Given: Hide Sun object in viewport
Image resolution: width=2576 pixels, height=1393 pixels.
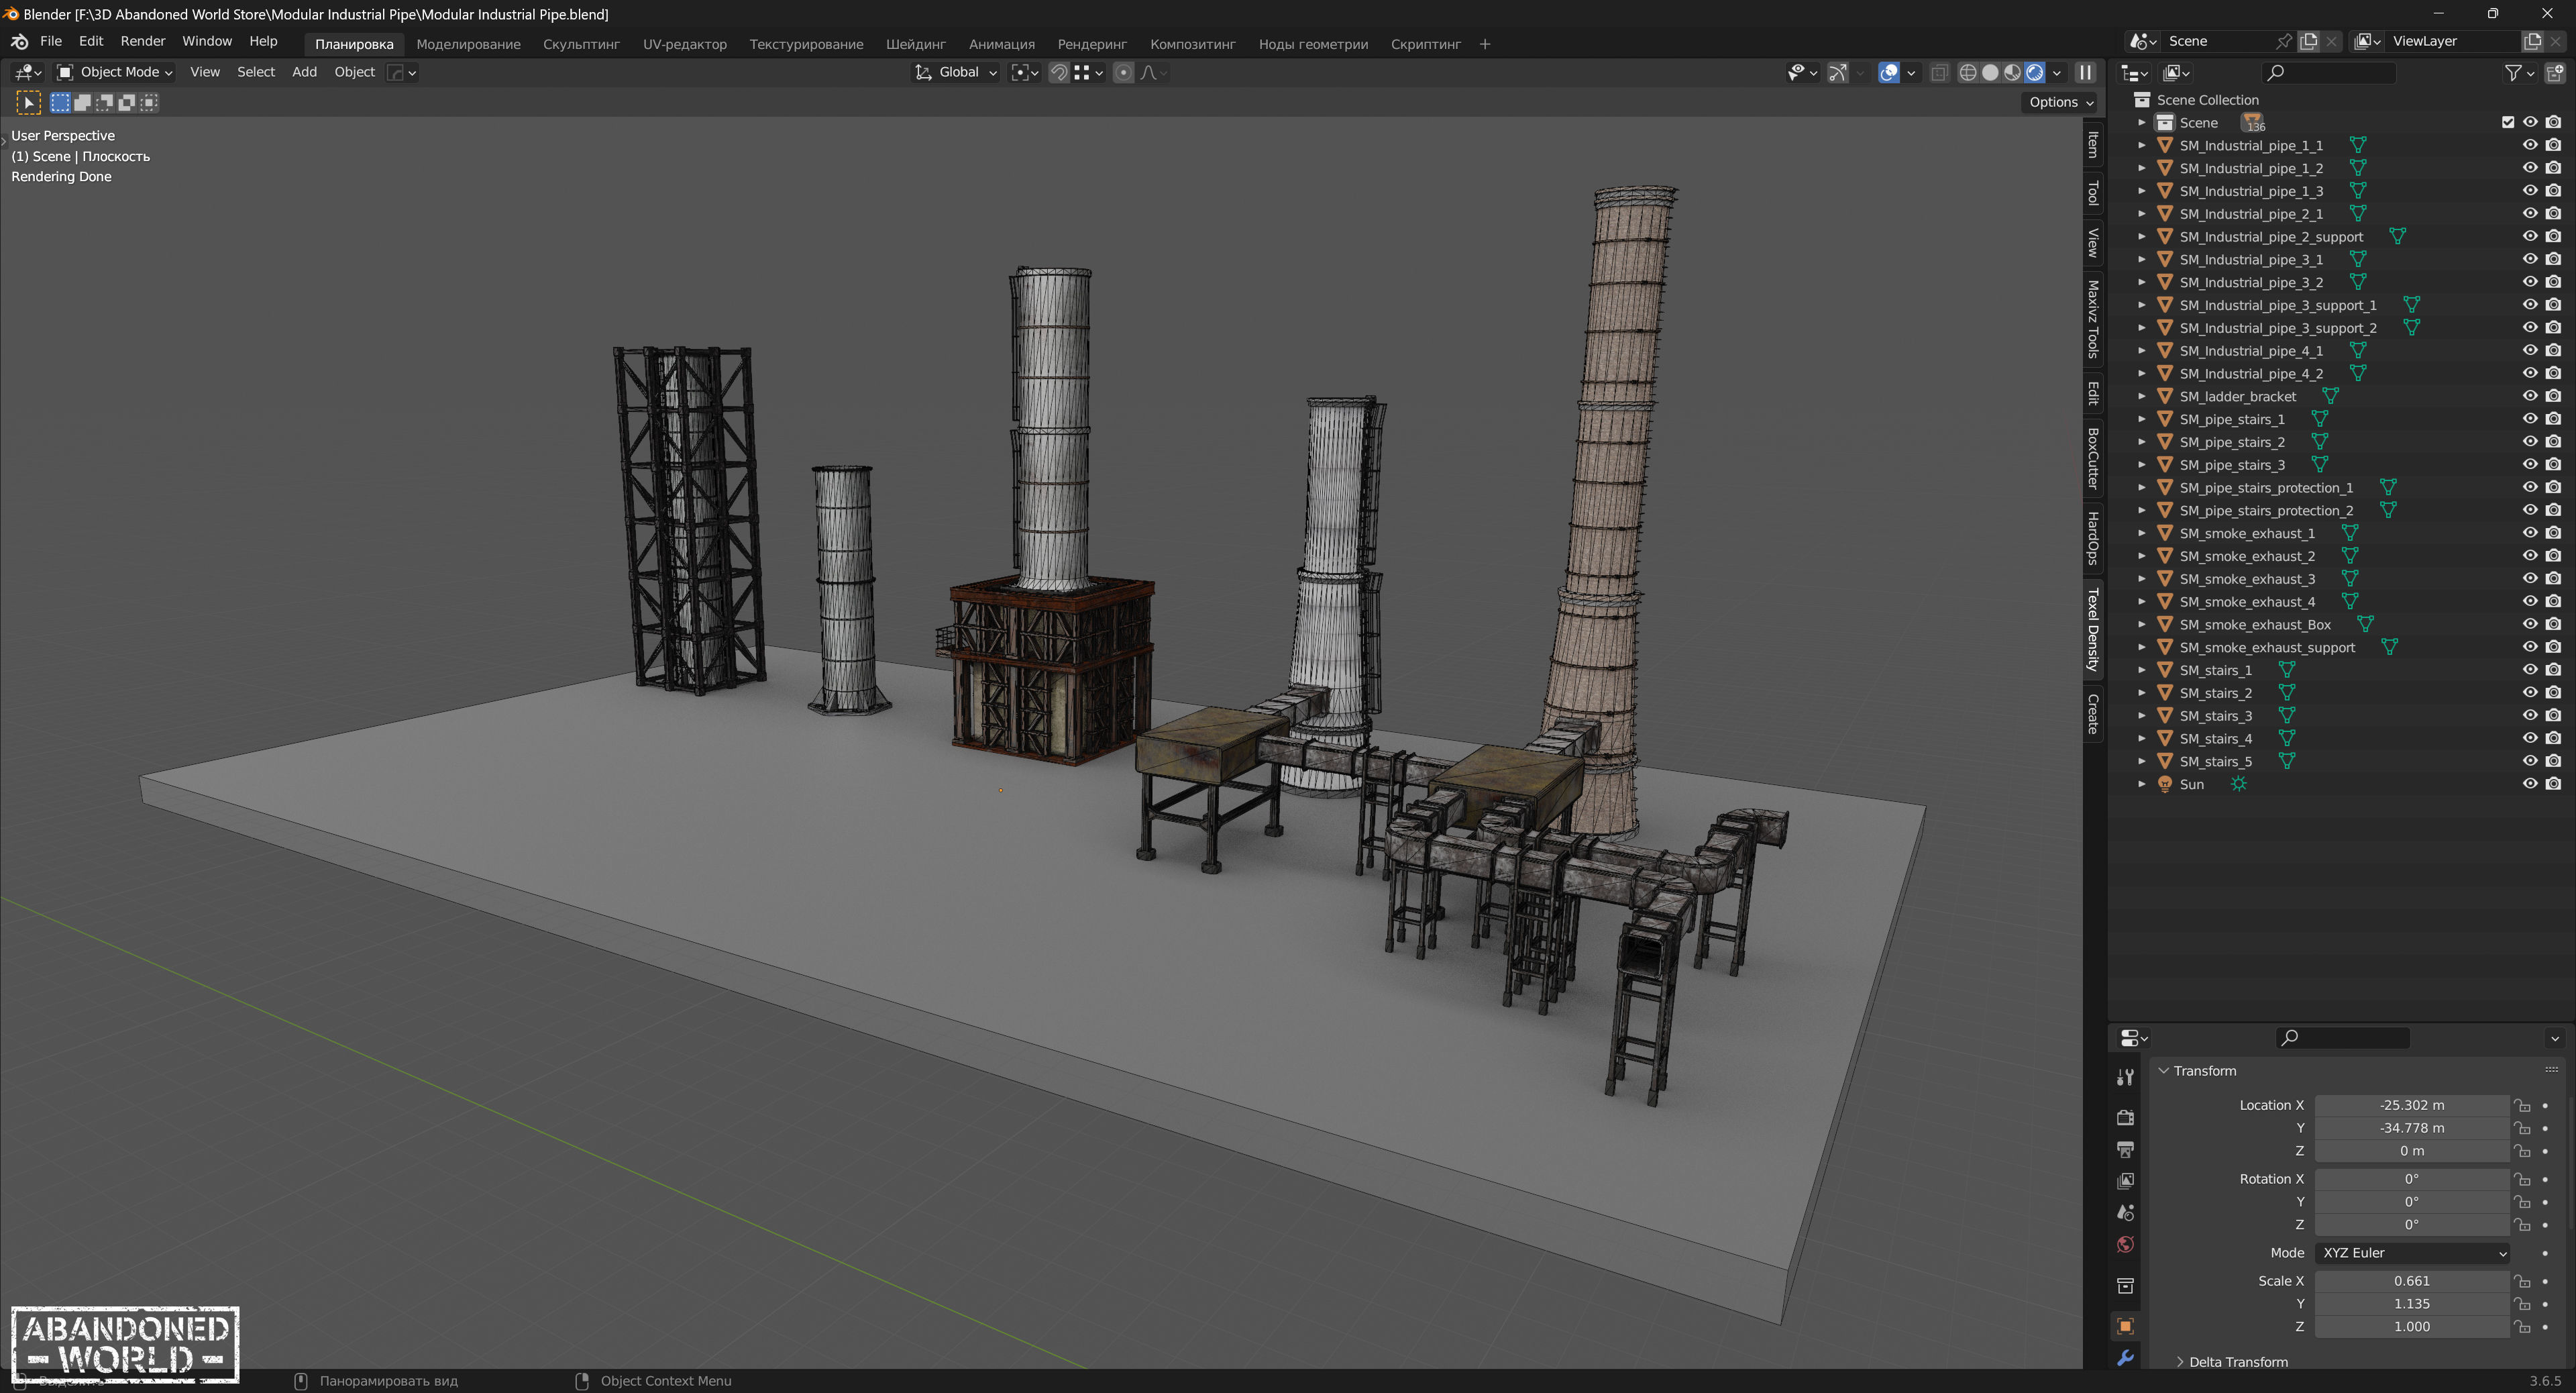Looking at the screenshot, I should 2530,784.
